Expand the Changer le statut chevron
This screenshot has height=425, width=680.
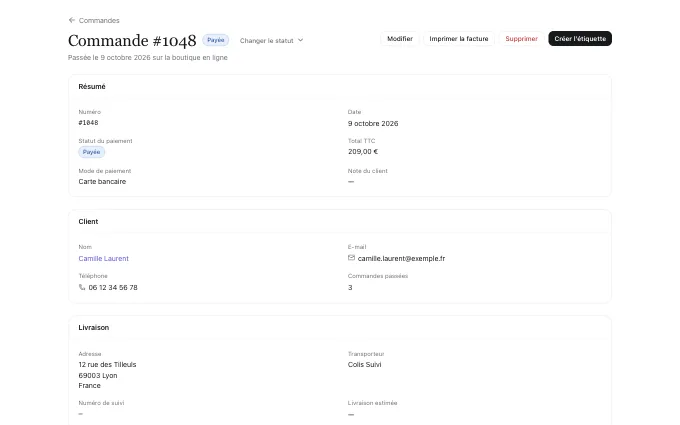click(301, 40)
